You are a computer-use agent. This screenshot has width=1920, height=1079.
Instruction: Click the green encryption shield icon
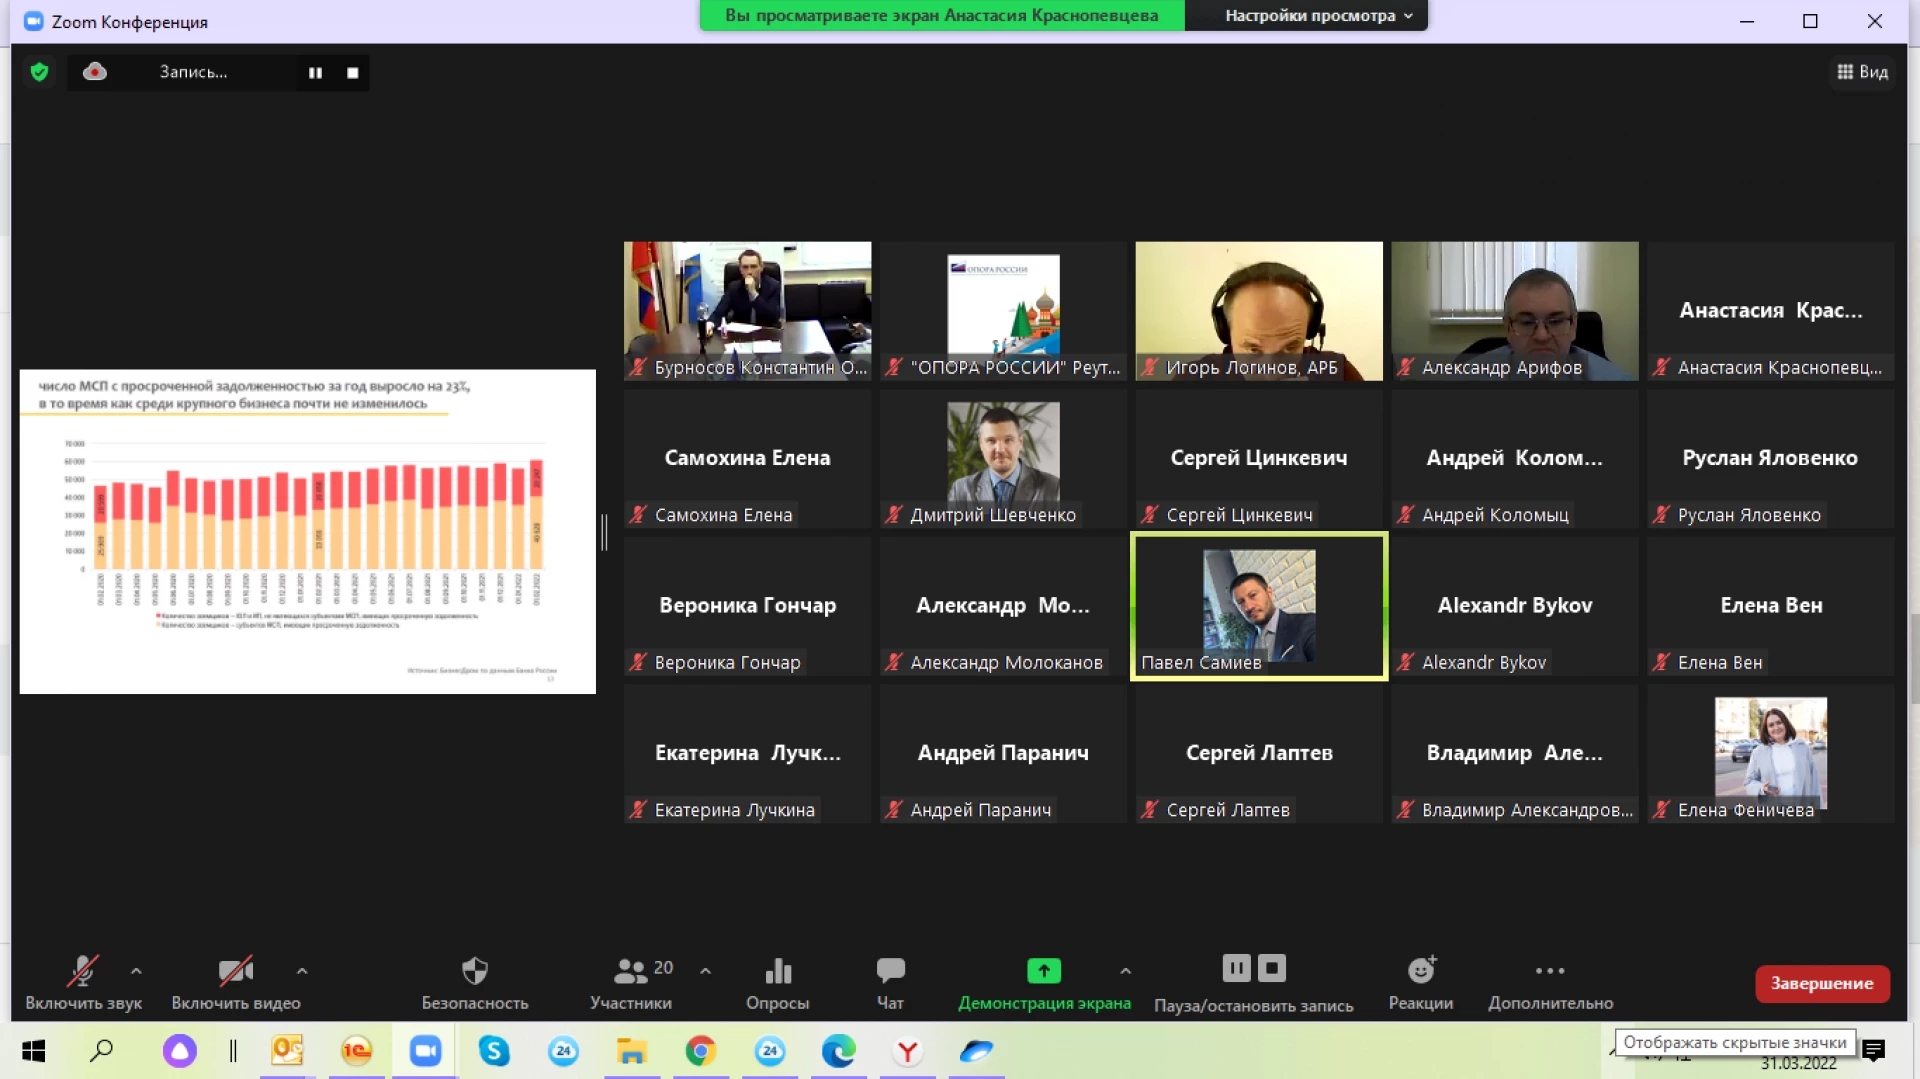[39, 72]
